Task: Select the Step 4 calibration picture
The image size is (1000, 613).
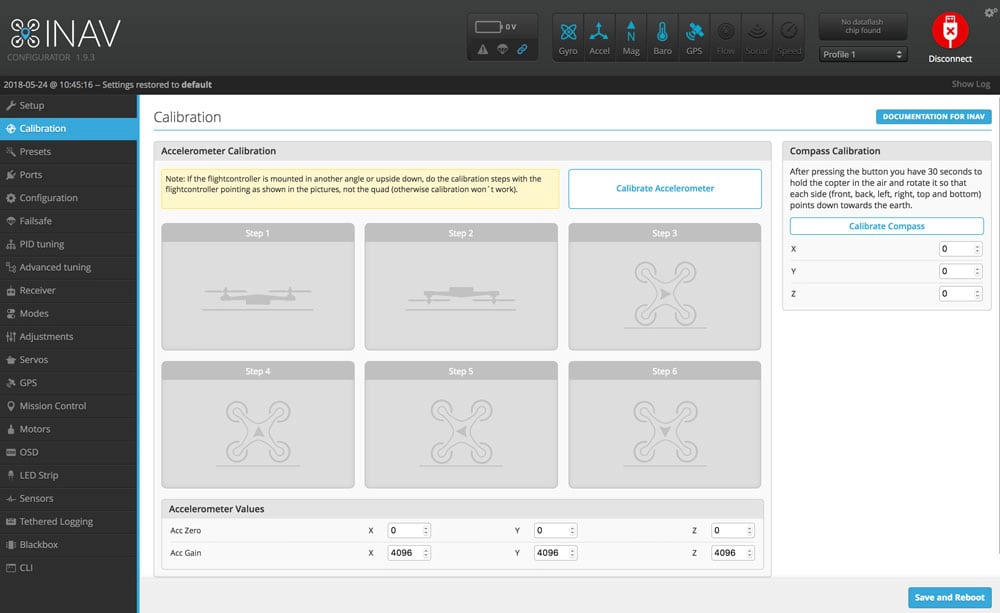Action: 258,425
